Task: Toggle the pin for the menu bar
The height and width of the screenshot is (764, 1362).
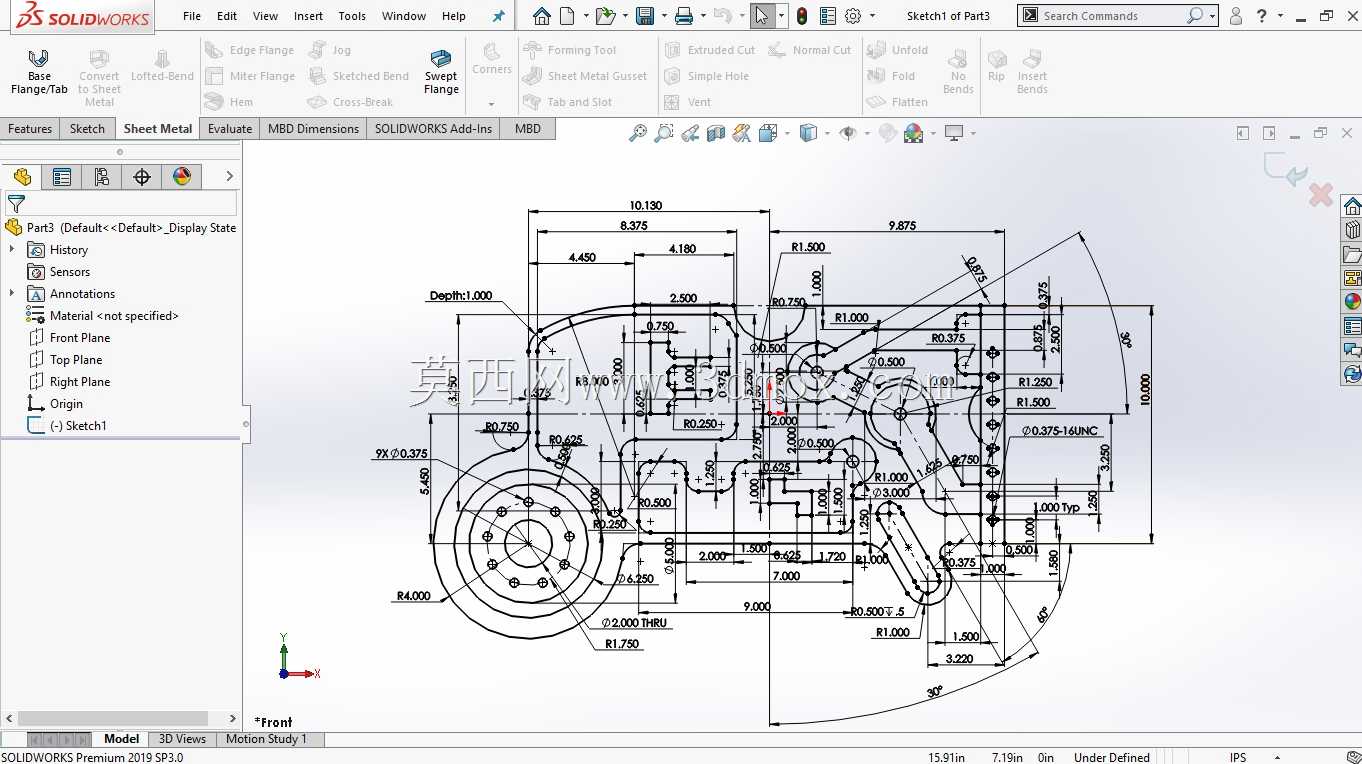Action: click(x=498, y=16)
